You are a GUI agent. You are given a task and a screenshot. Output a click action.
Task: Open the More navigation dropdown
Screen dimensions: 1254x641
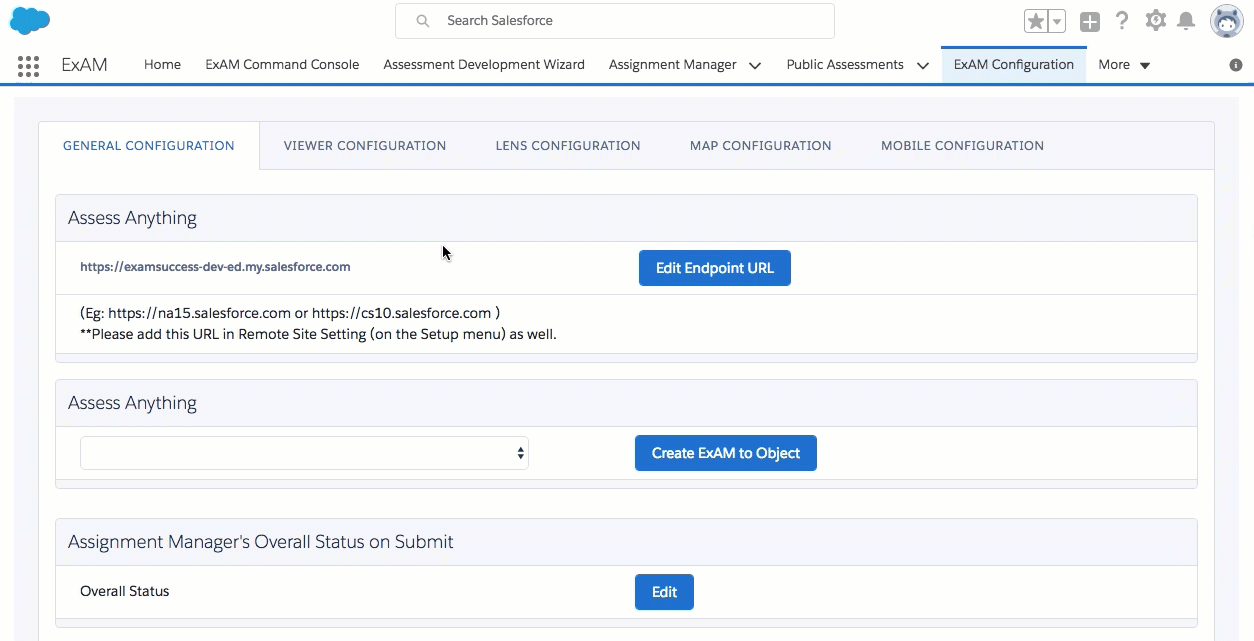point(1124,65)
